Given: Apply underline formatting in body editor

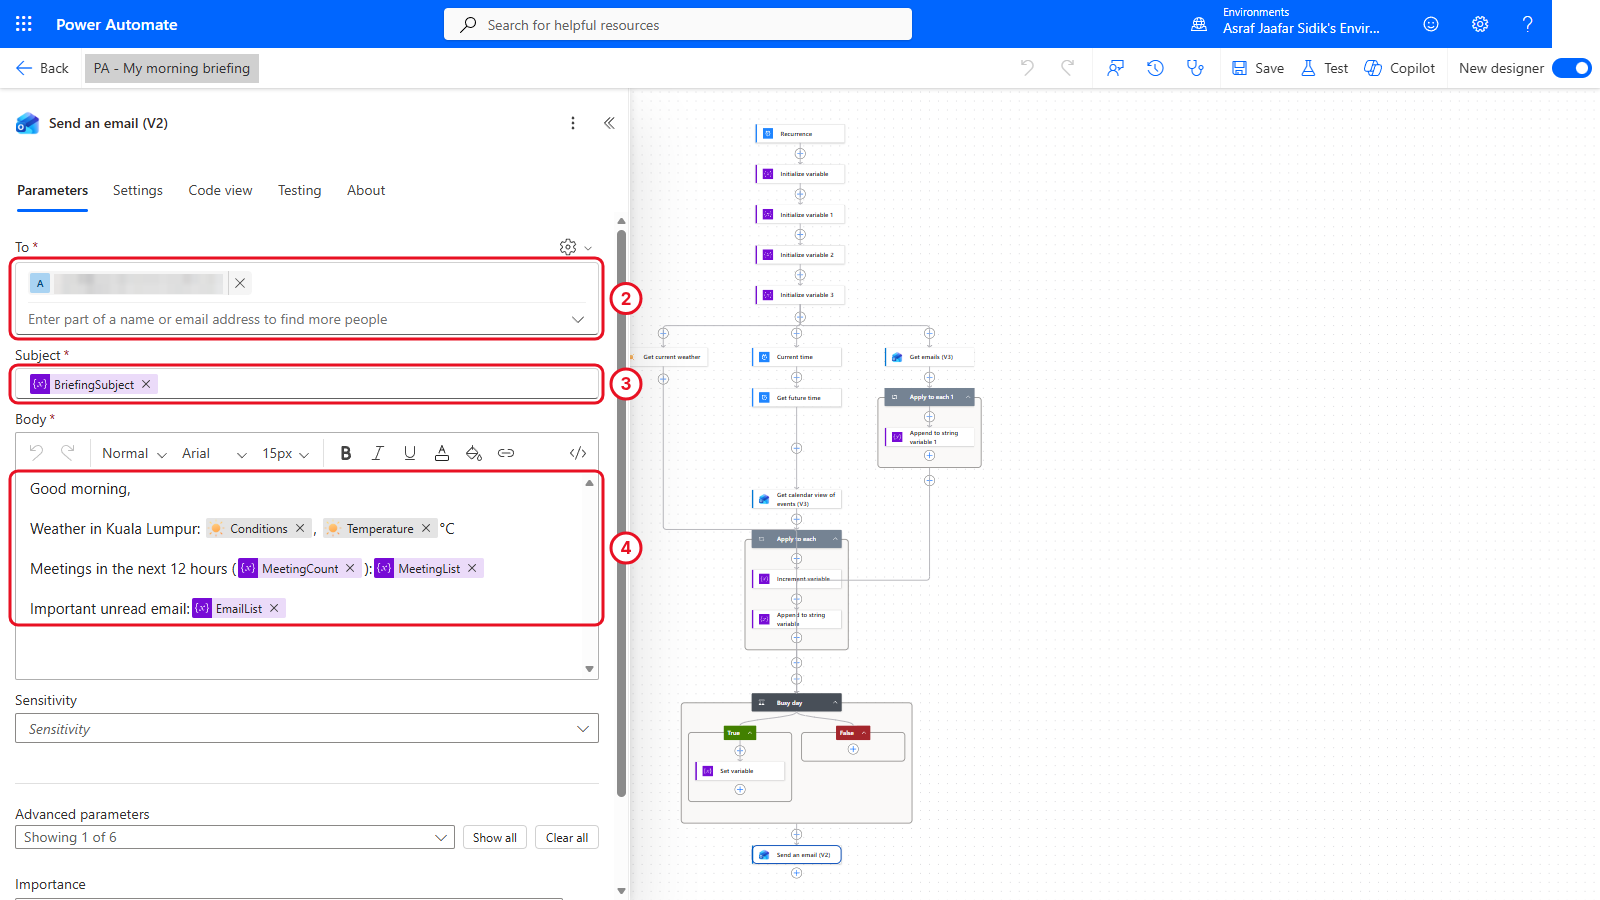Looking at the screenshot, I should tap(410, 453).
